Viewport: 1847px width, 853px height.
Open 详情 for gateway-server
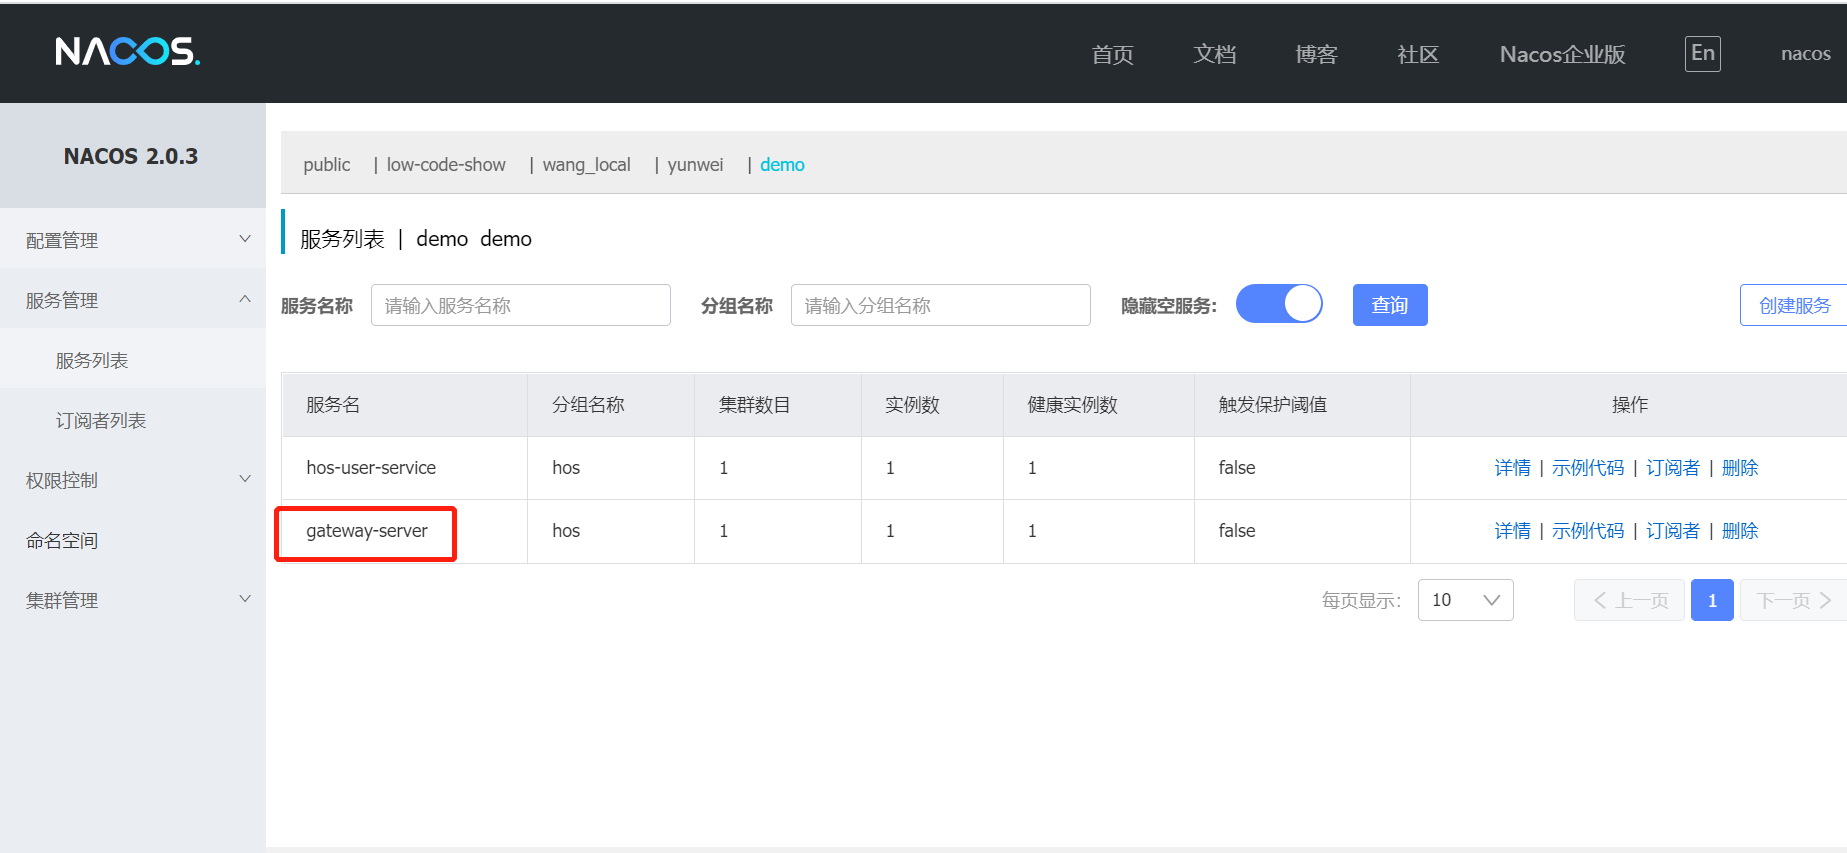(x=1512, y=530)
